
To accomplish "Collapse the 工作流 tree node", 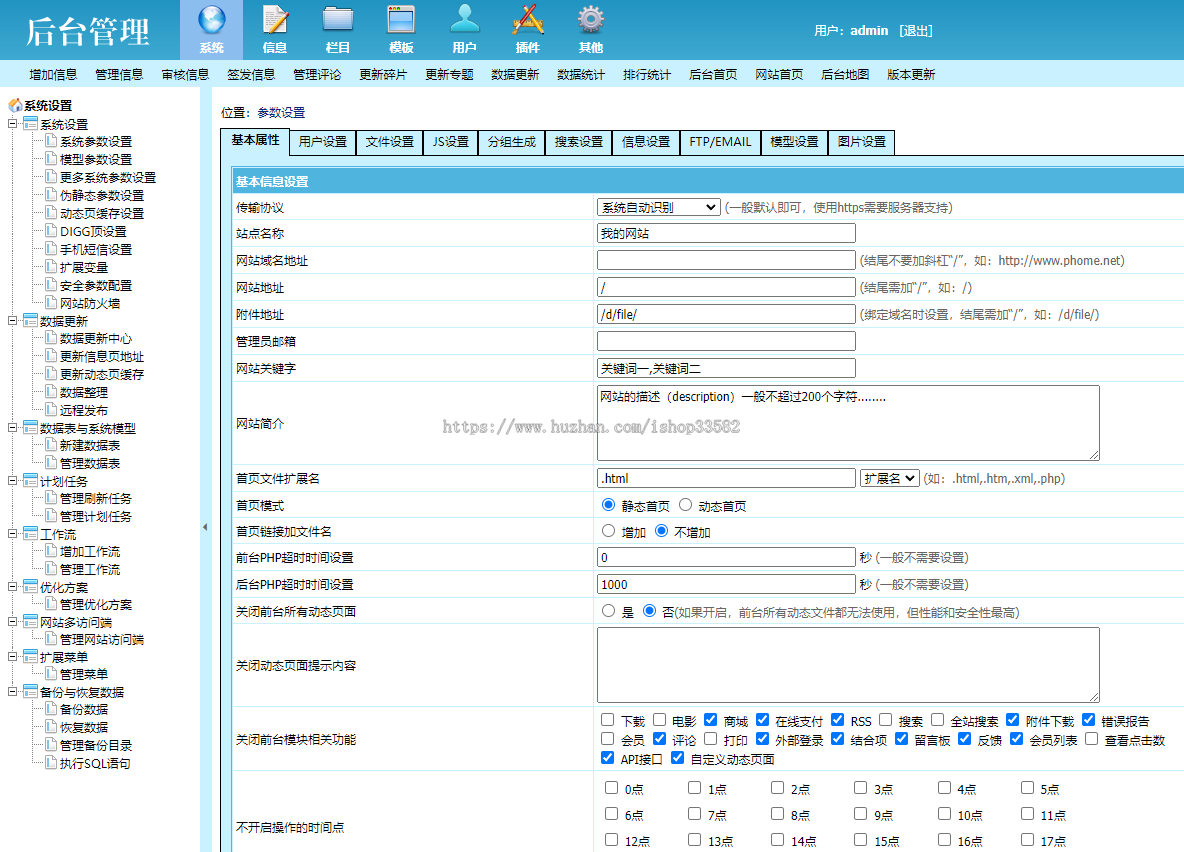I will coord(12,533).
